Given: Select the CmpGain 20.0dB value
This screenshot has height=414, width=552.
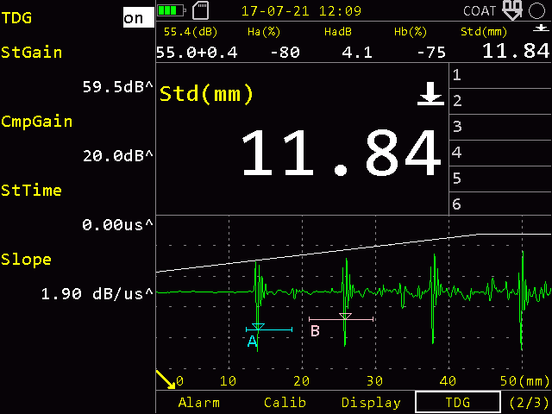Looking at the screenshot, I should tap(118, 156).
